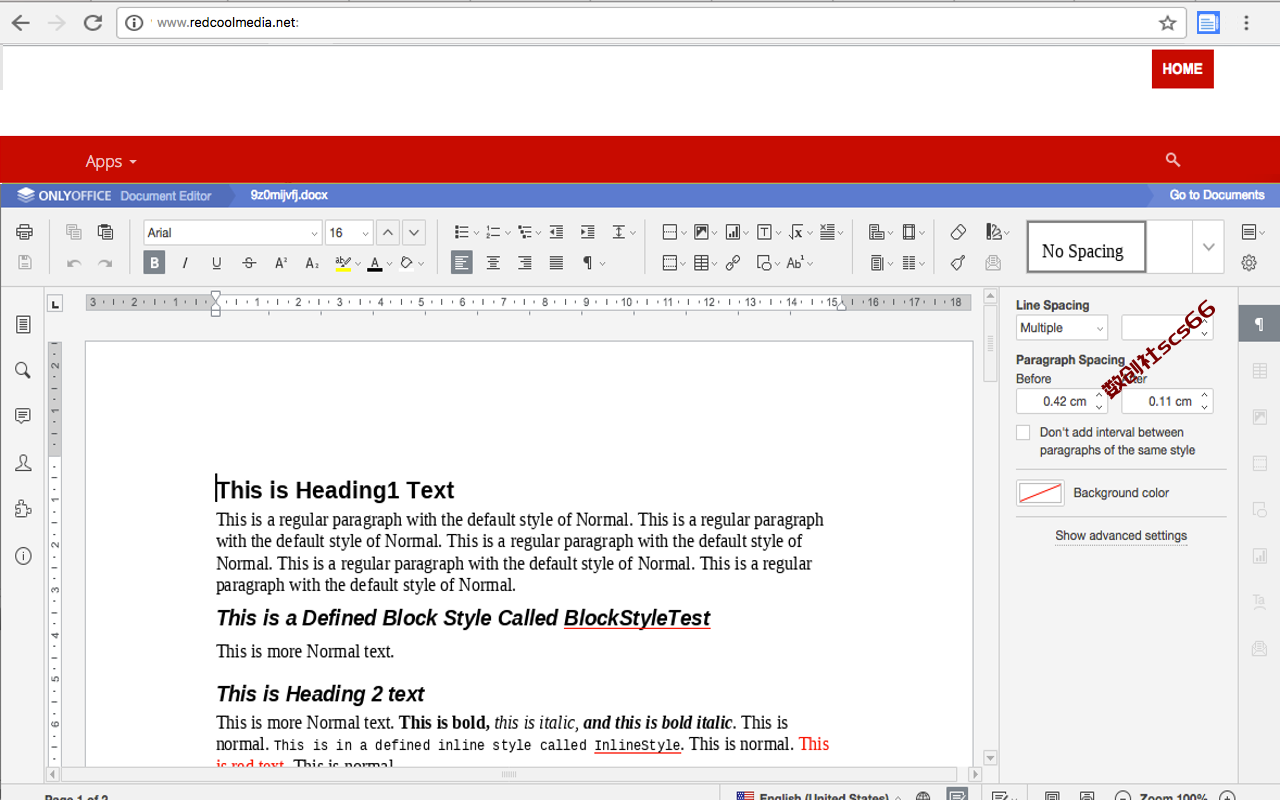This screenshot has height=800, width=1280.
Task: Increase paragraph indent
Action: pyautogui.click(x=587, y=232)
